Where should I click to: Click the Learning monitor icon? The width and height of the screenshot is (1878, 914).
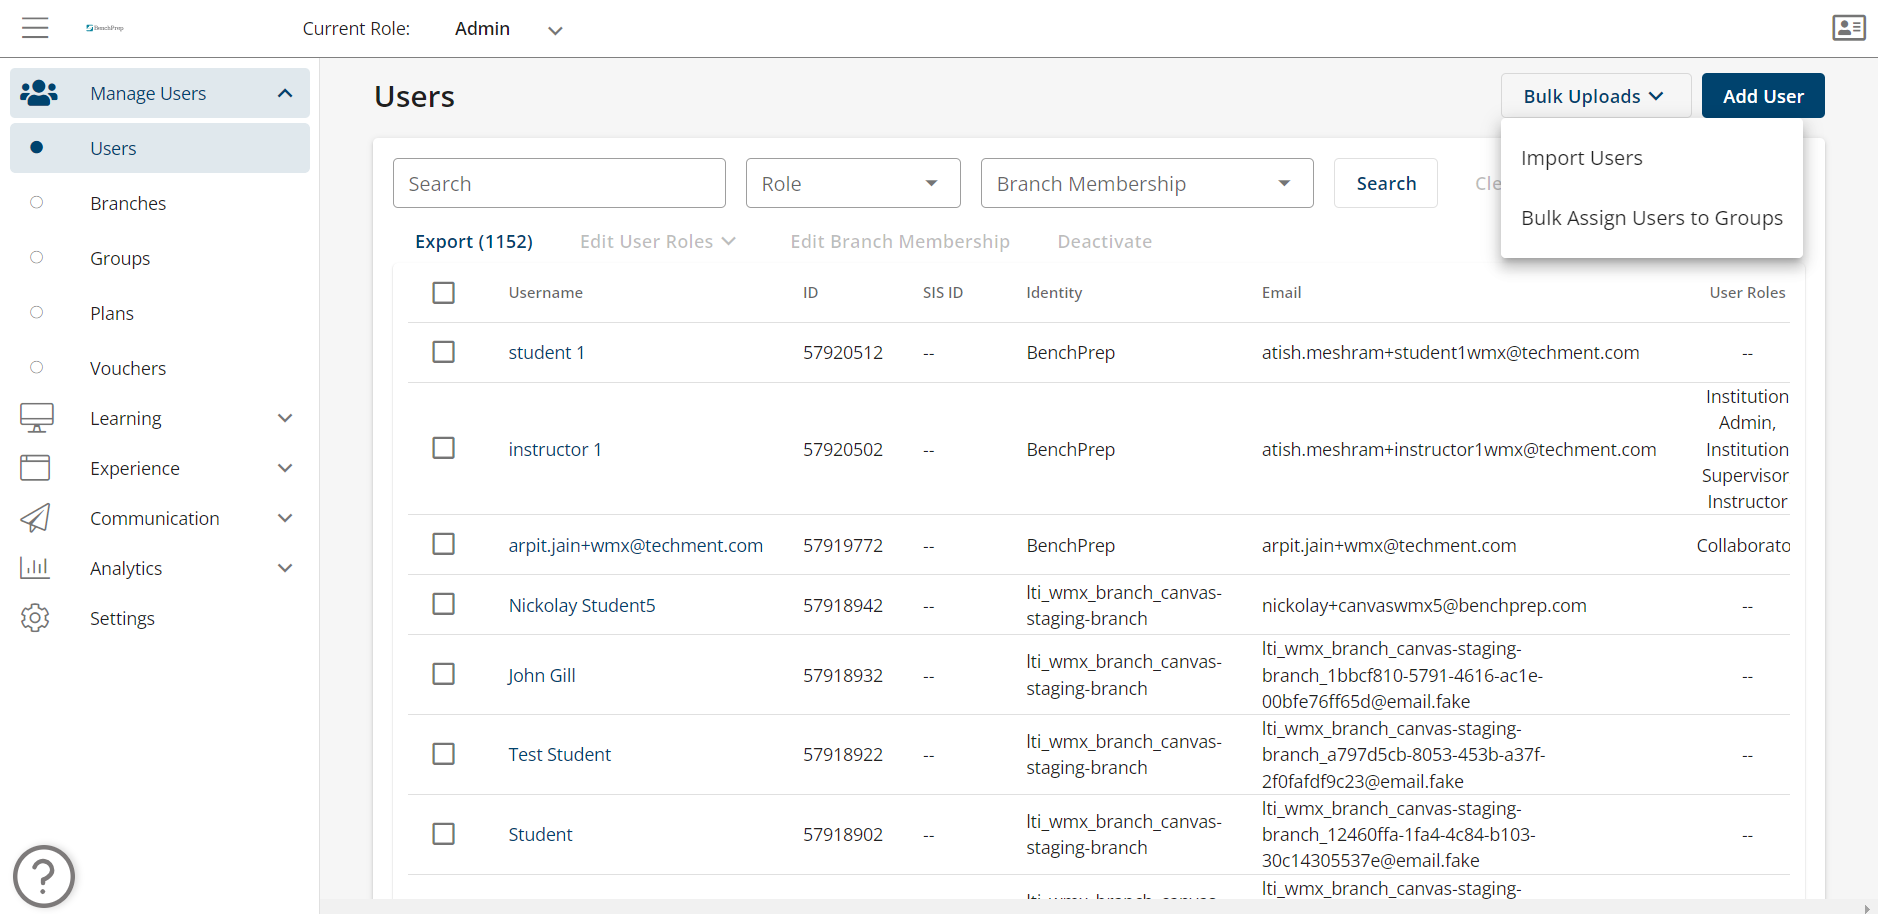pyautogui.click(x=37, y=418)
